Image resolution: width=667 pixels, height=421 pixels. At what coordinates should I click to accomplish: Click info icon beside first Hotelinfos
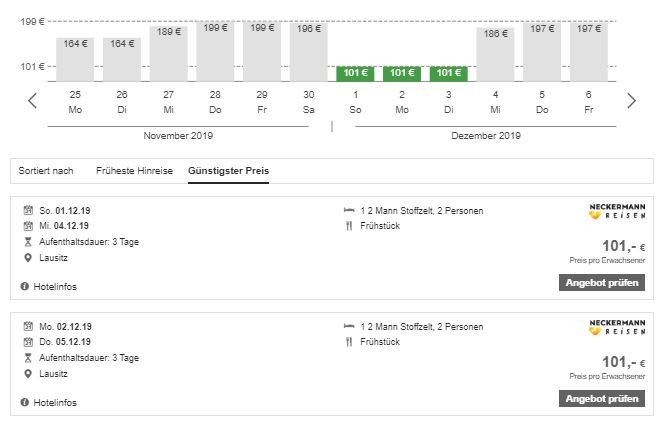tap(24, 287)
